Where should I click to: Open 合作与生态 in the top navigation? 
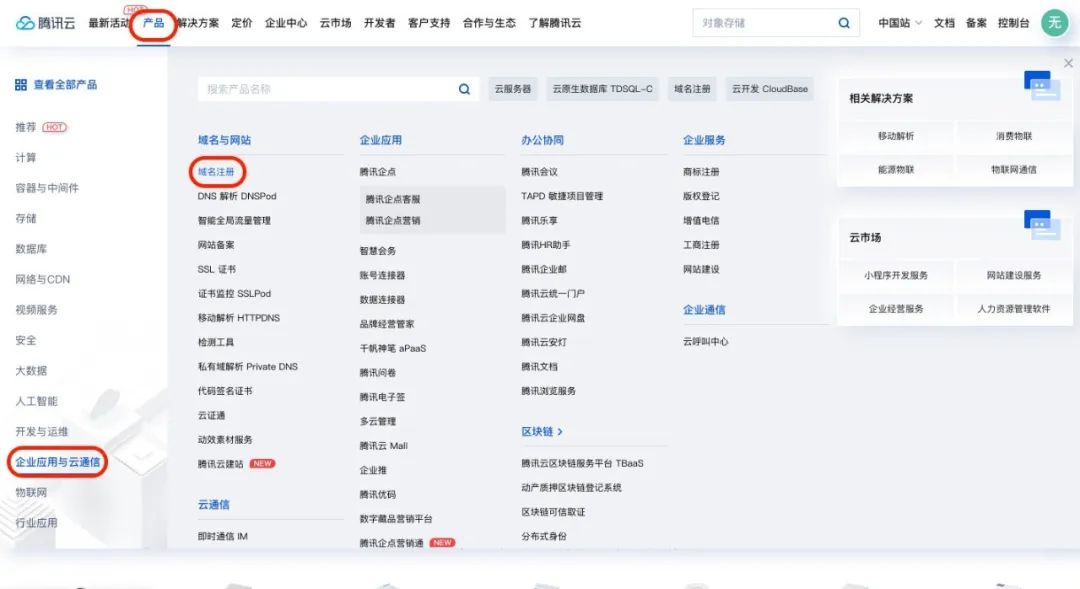[489, 23]
